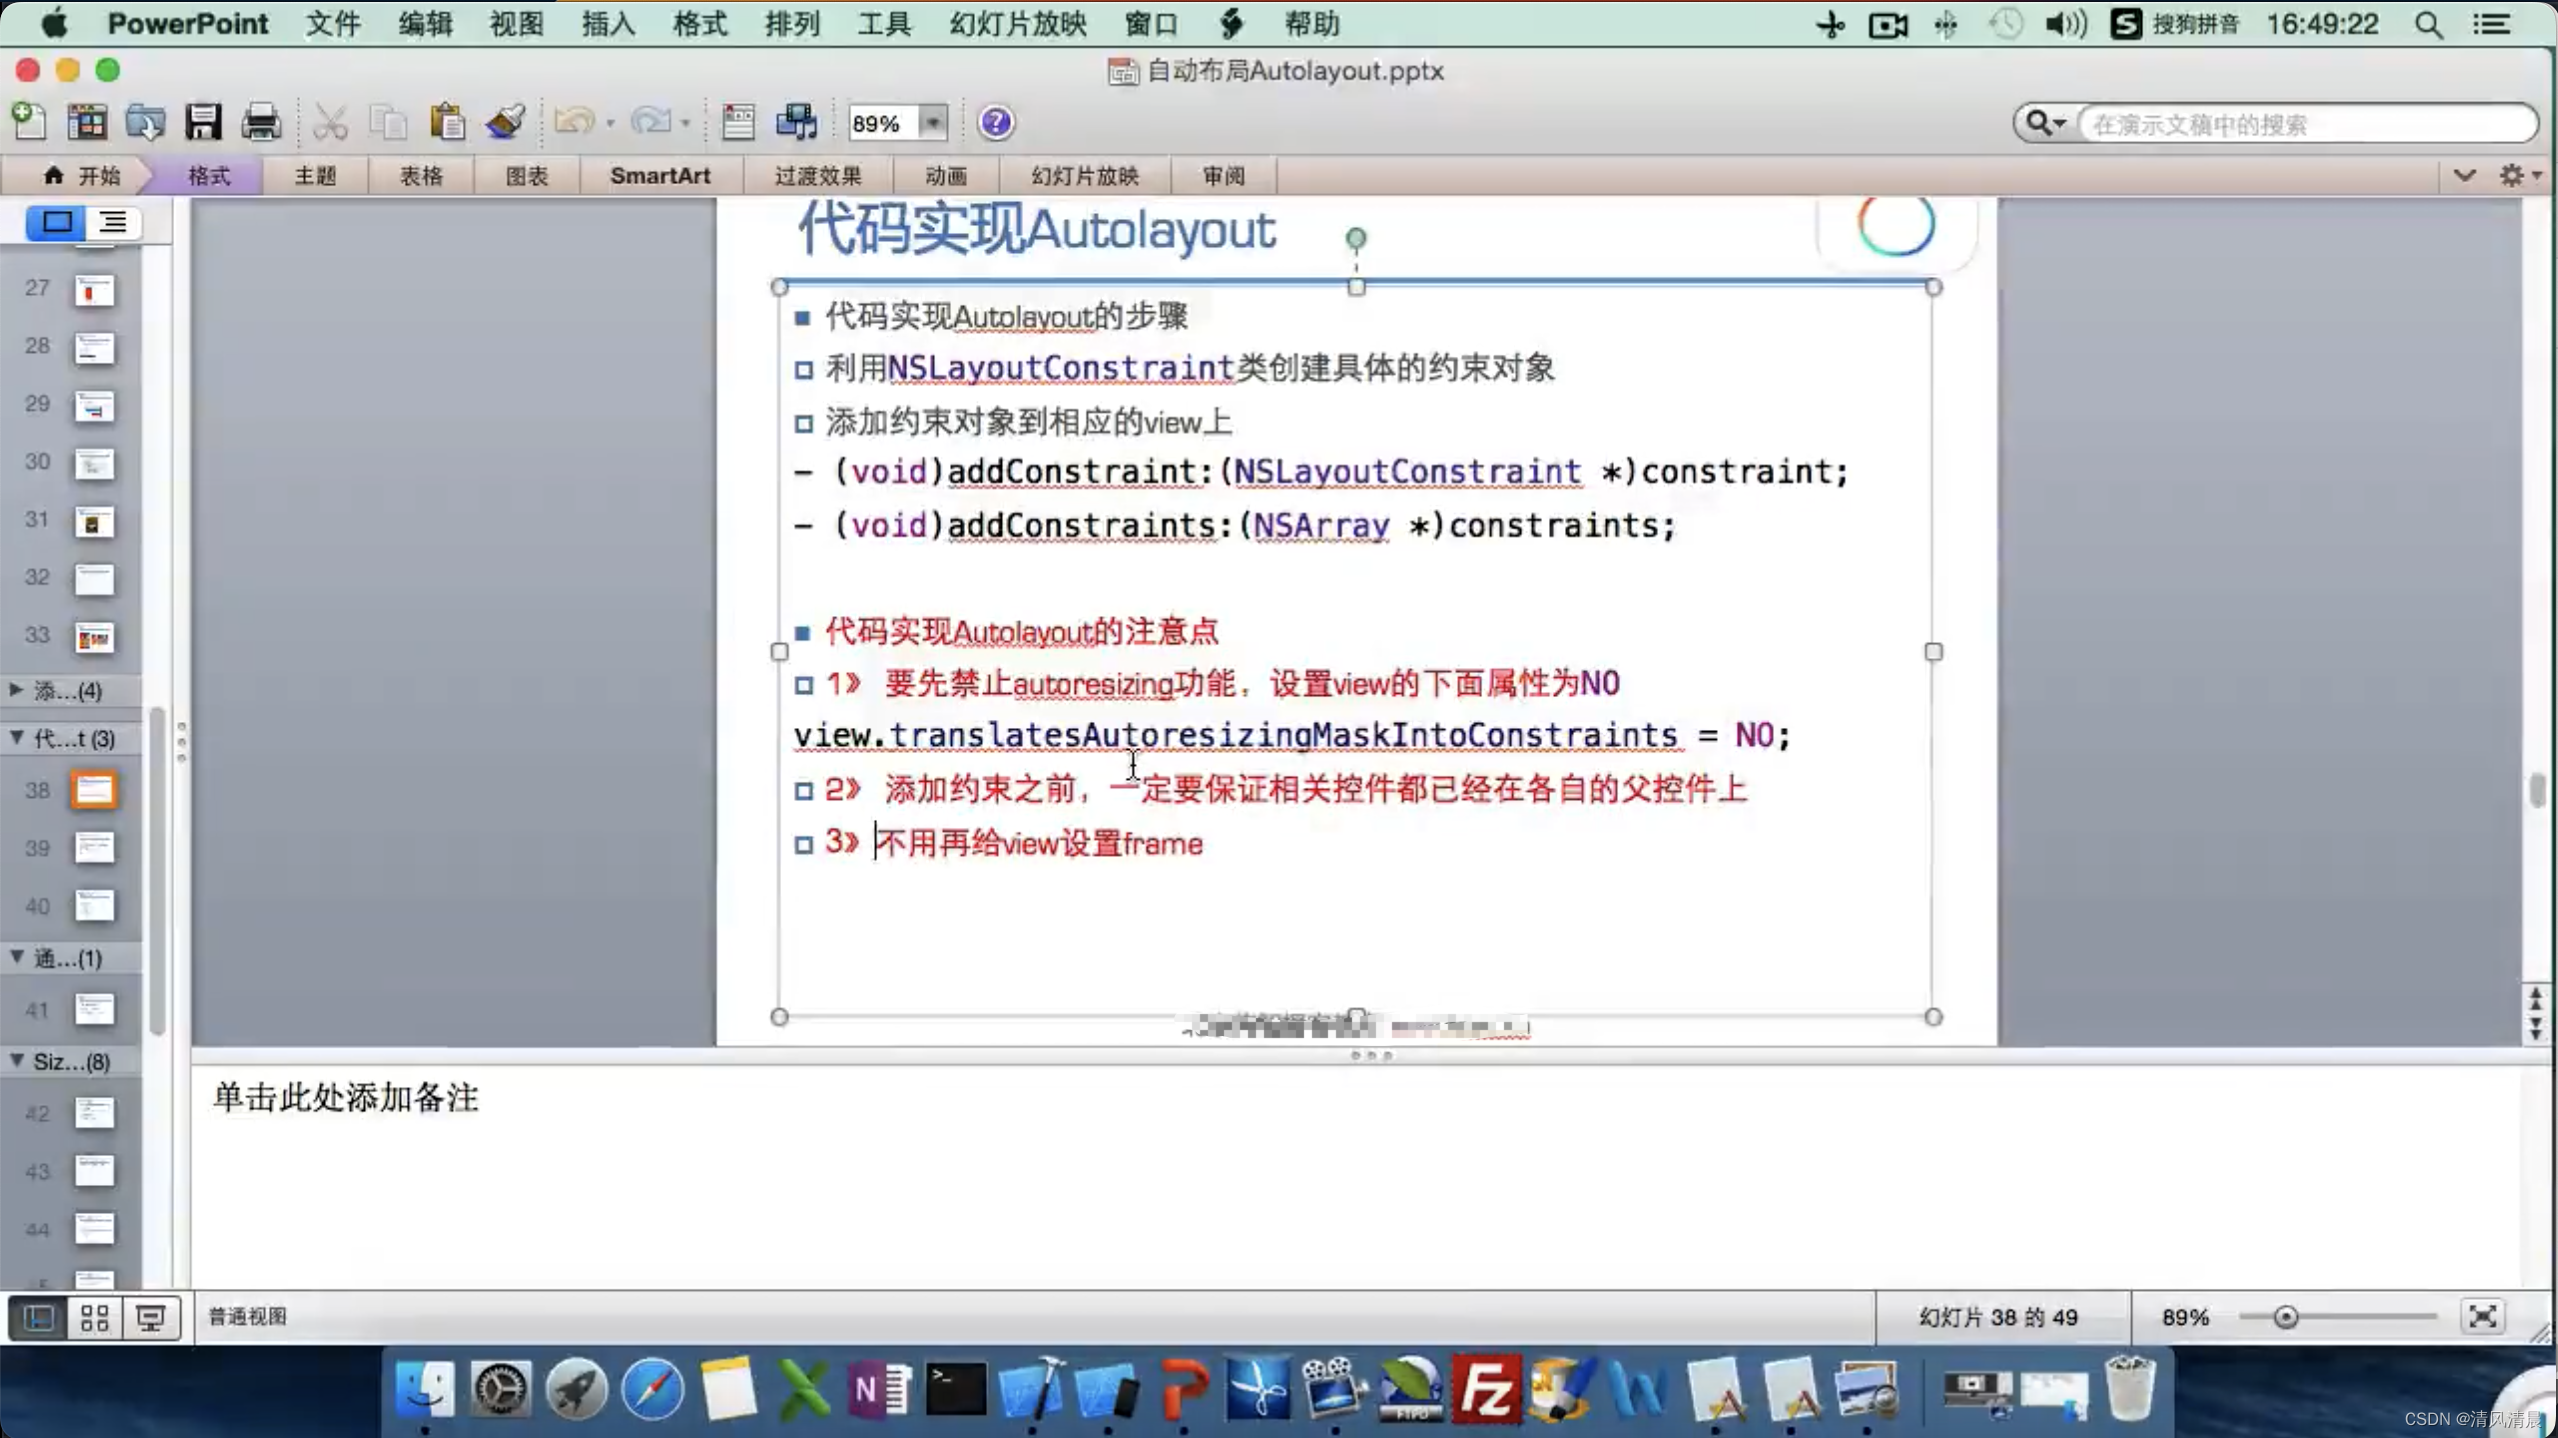The height and width of the screenshot is (1438, 2558).
Task: Expand slide group 添...(4) in panel
Action: point(16,690)
